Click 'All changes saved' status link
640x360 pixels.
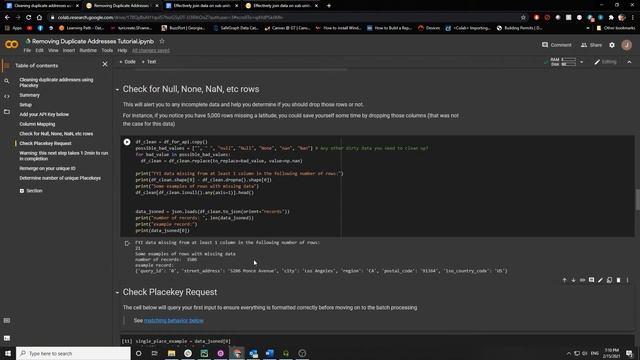point(151,51)
